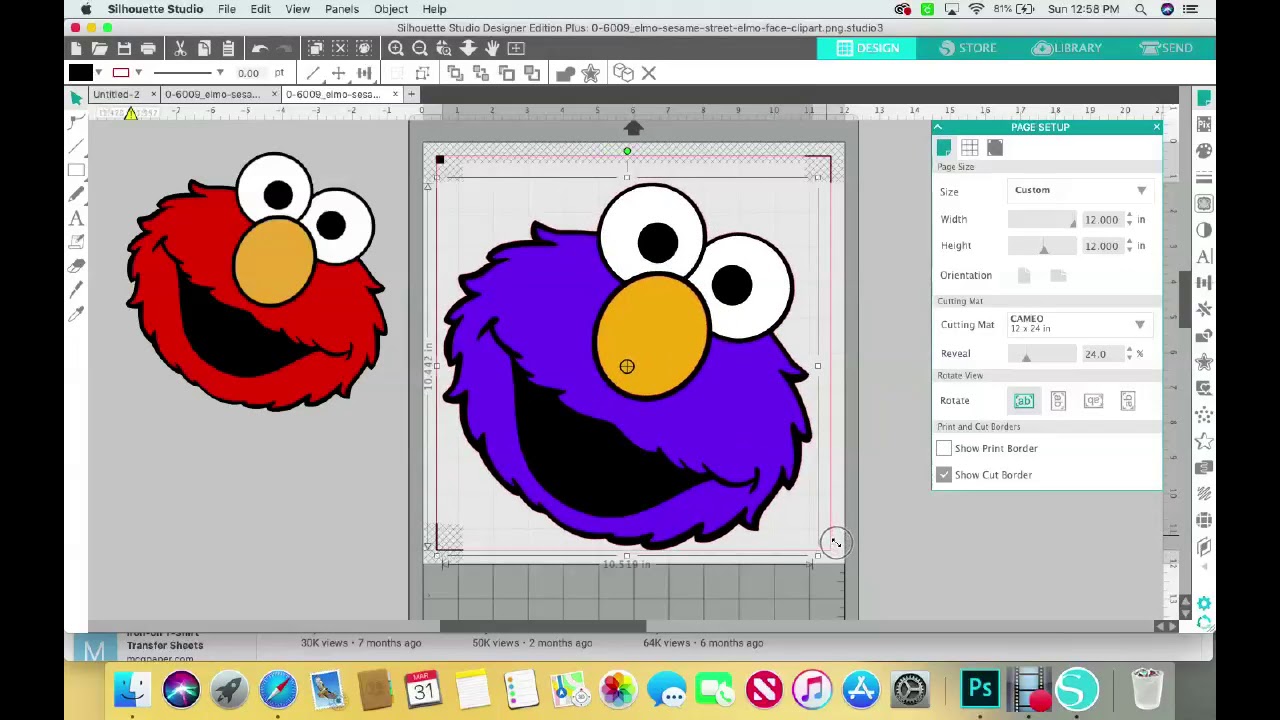Viewport: 1280px width, 720px height.
Task: Select the Eyedropper tool
Action: click(76, 314)
